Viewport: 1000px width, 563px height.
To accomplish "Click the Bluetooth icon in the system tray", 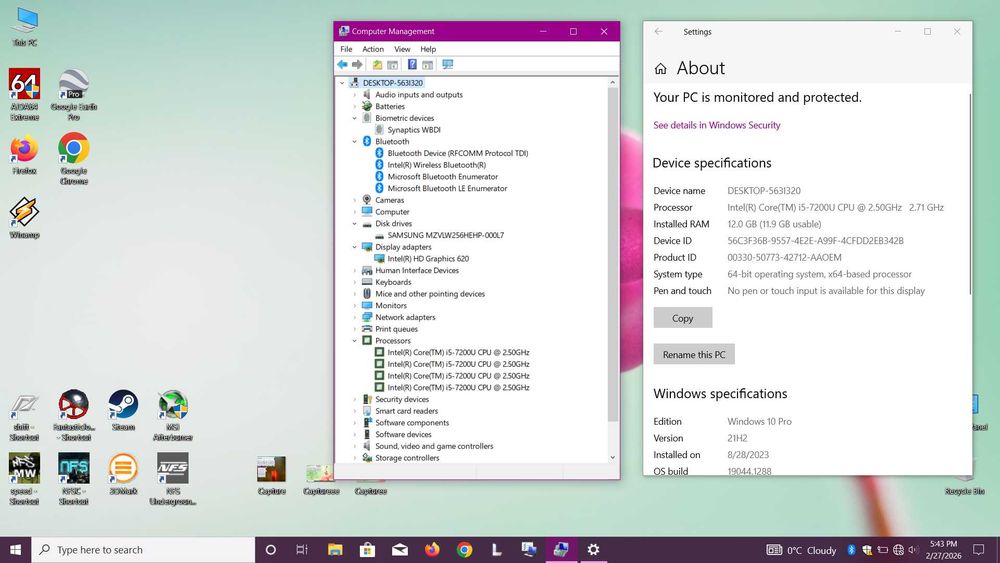I will click(x=851, y=550).
